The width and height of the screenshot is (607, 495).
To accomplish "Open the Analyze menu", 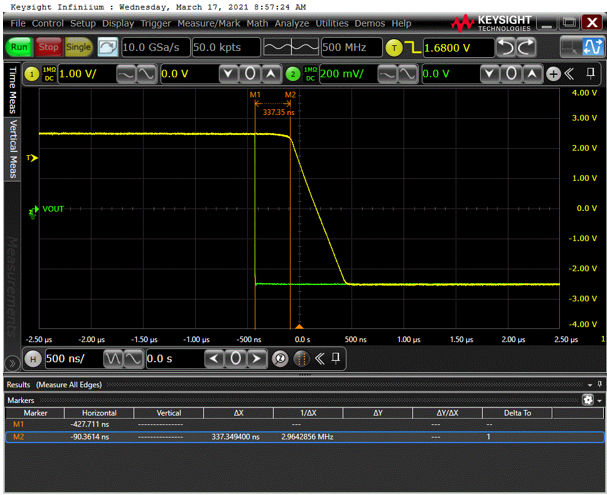I will 292,24.
